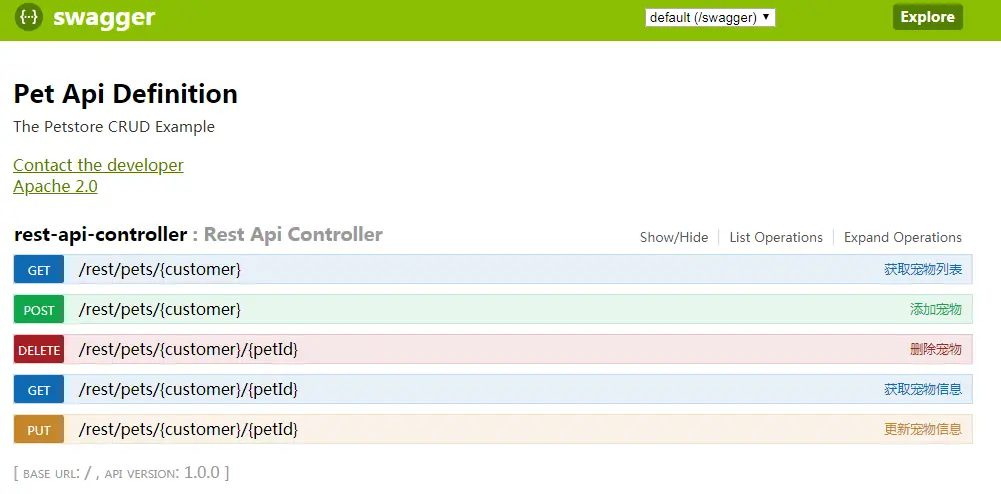Viewport: 1001px width, 494px height.
Task: Click the Explore button
Action: [928, 17]
